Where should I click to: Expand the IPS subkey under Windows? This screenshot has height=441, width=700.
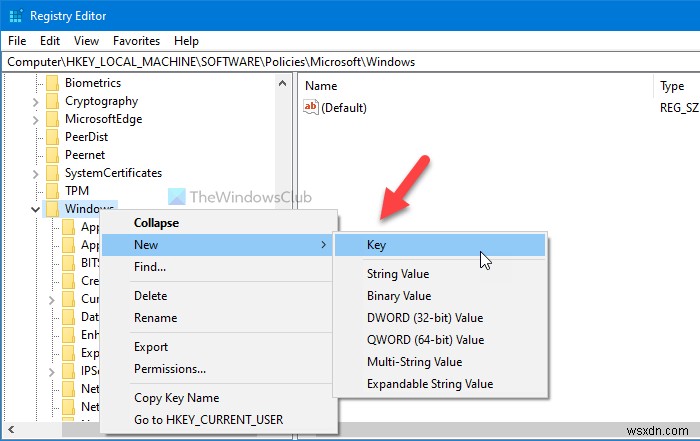[x=52, y=372]
